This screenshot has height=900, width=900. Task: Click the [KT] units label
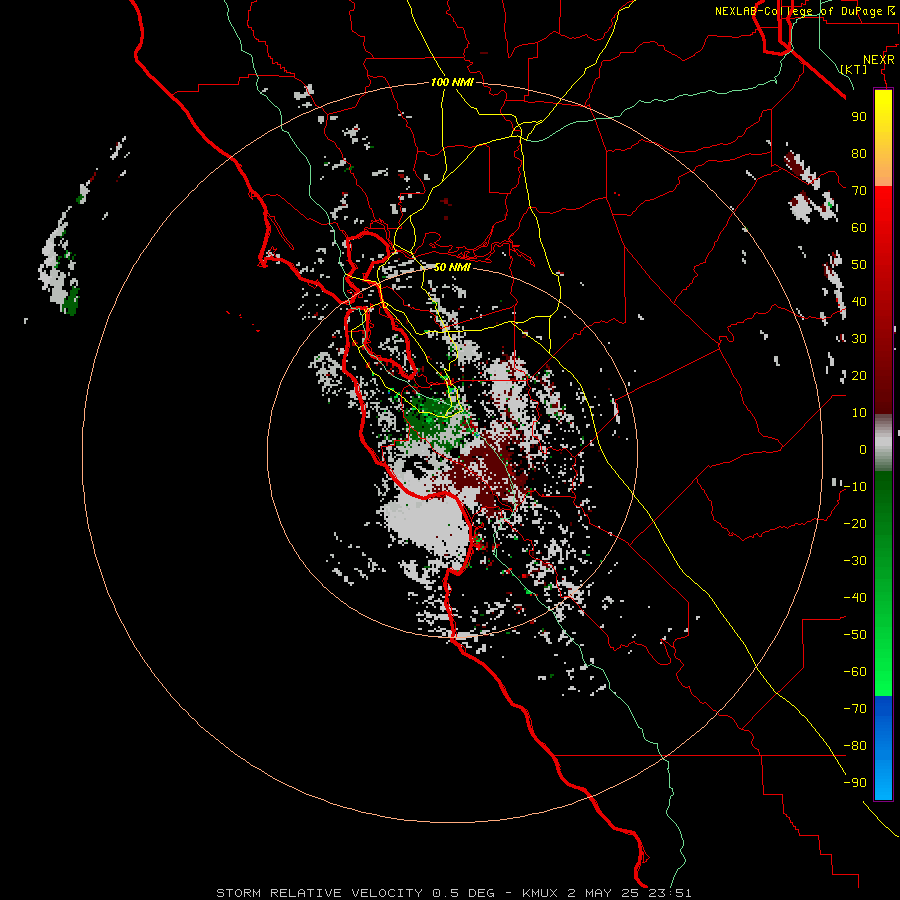click(x=854, y=69)
